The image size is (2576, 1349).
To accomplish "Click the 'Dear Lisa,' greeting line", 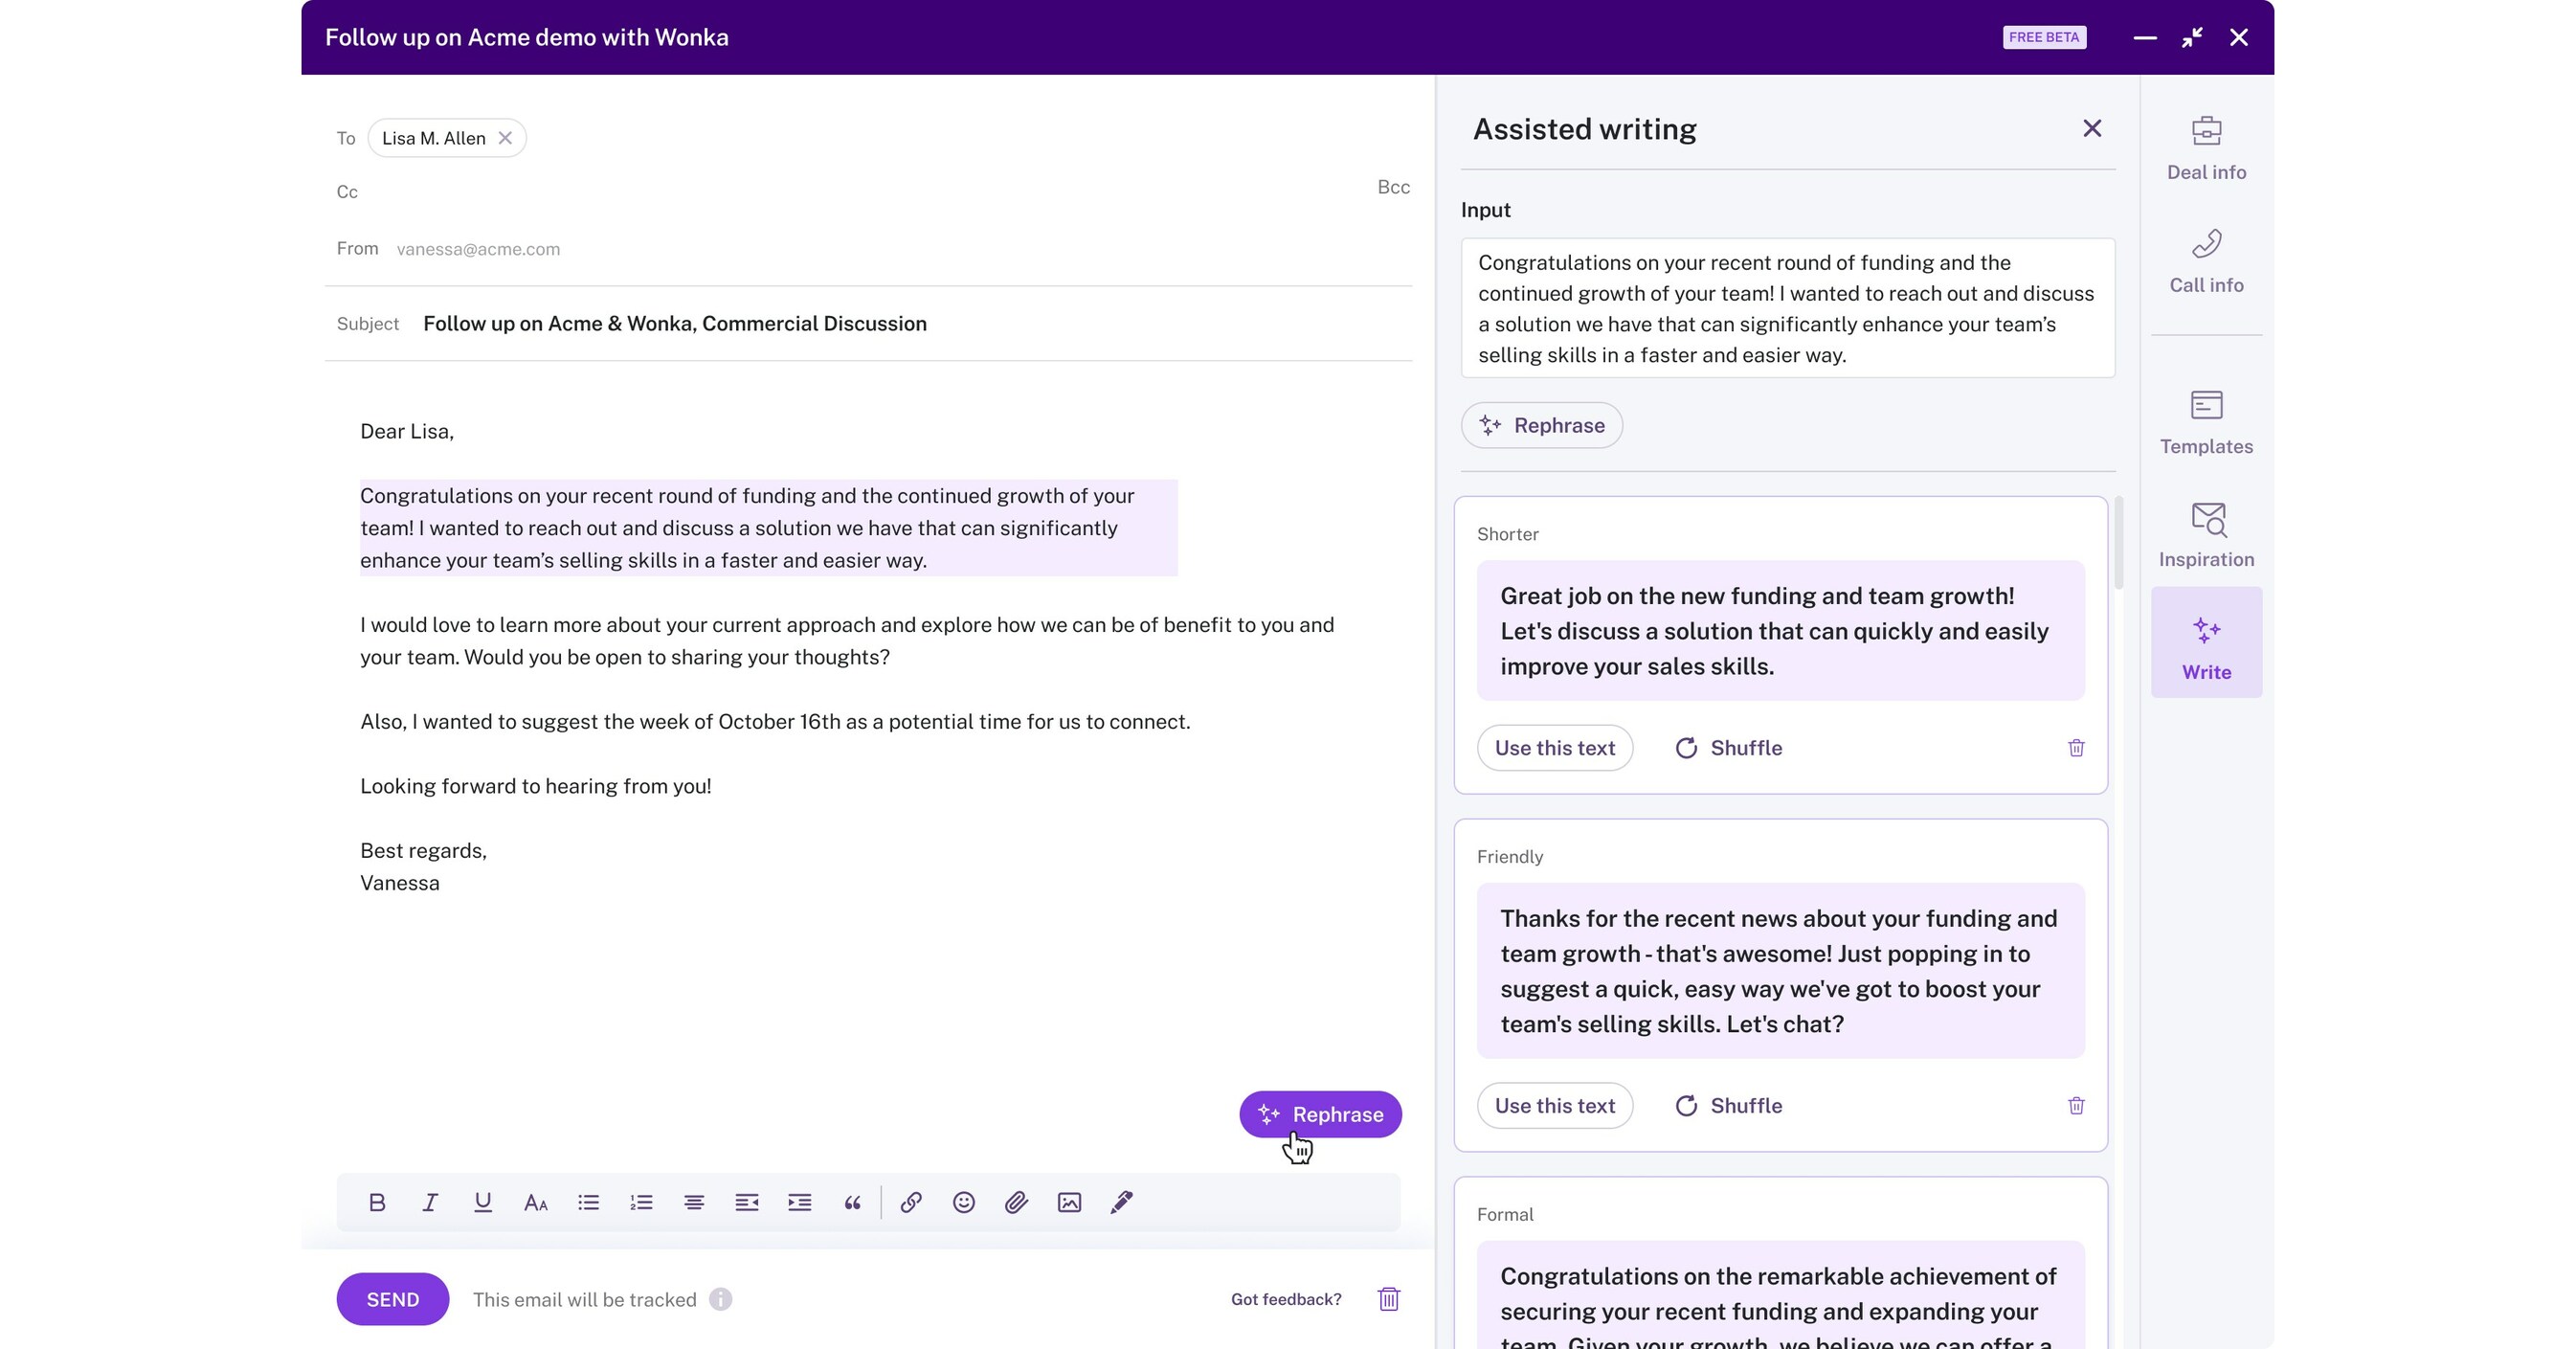I will [407, 431].
